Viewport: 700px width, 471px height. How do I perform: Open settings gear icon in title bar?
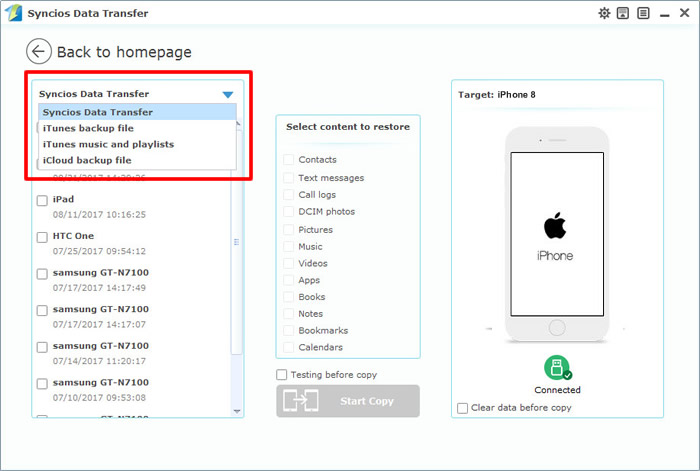pyautogui.click(x=604, y=13)
